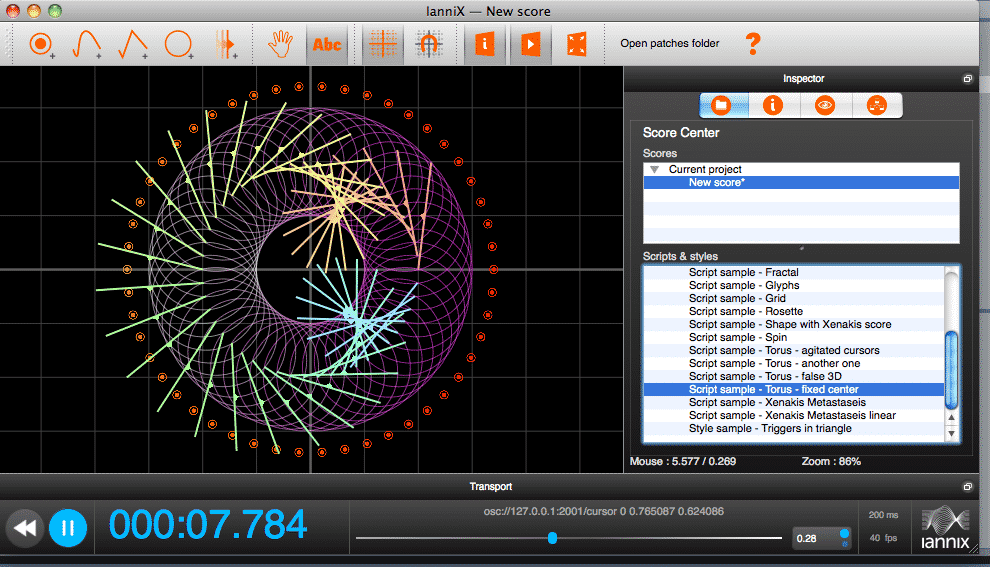Click the playback speed slider handle
Image resolution: width=990 pixels, height=567 pixels.
(x=552, y=538)
